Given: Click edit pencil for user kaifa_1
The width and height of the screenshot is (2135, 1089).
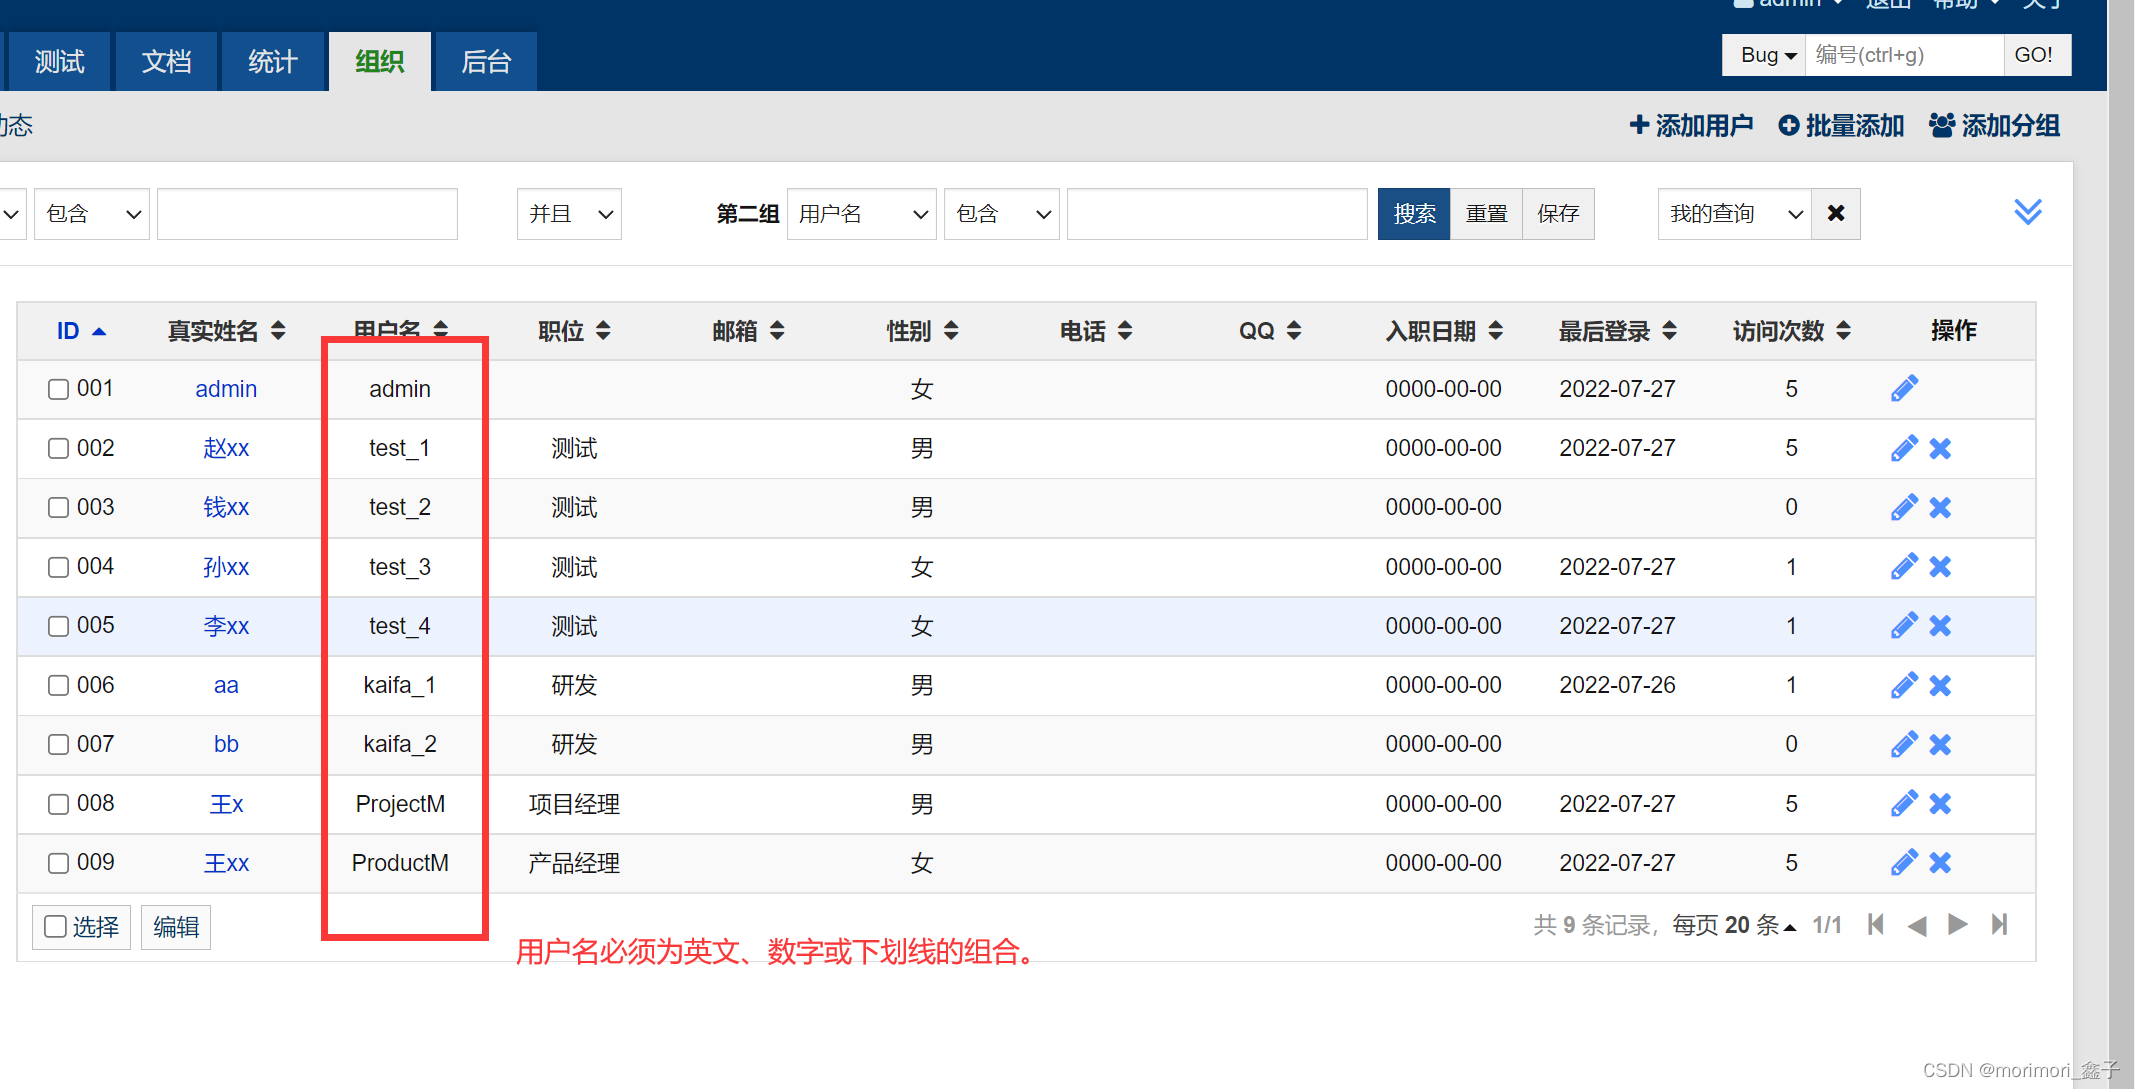Looking at the screenshot, I should pos(1904,686).
